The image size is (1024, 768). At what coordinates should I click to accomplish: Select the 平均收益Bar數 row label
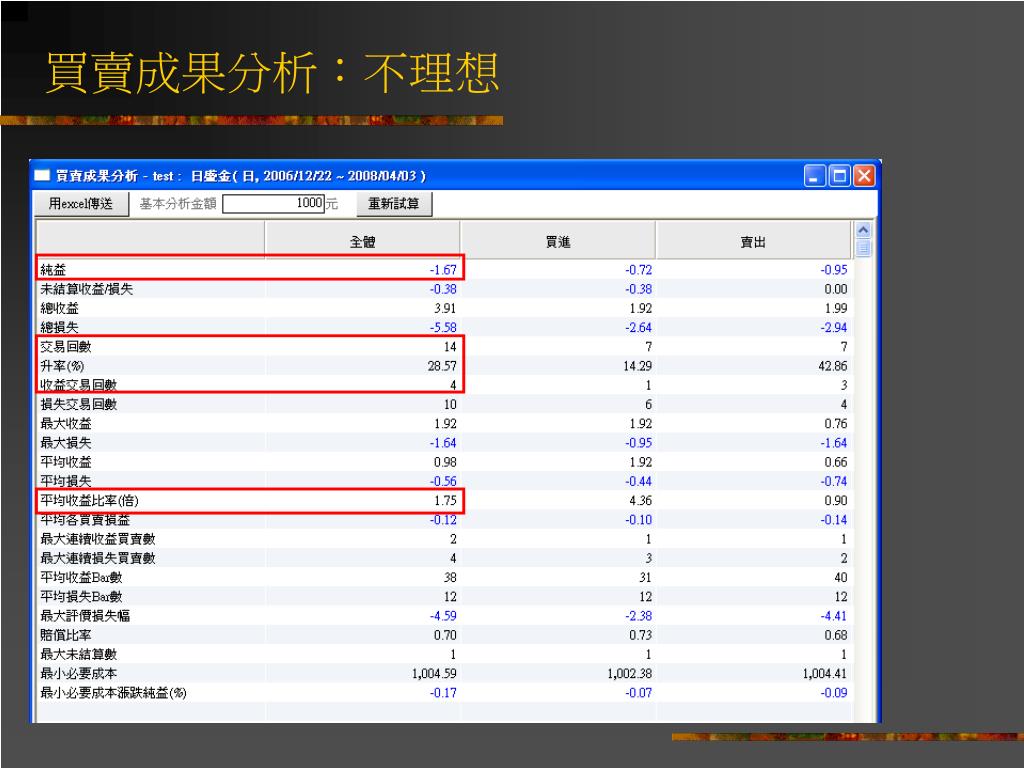(x=82, y=577)
